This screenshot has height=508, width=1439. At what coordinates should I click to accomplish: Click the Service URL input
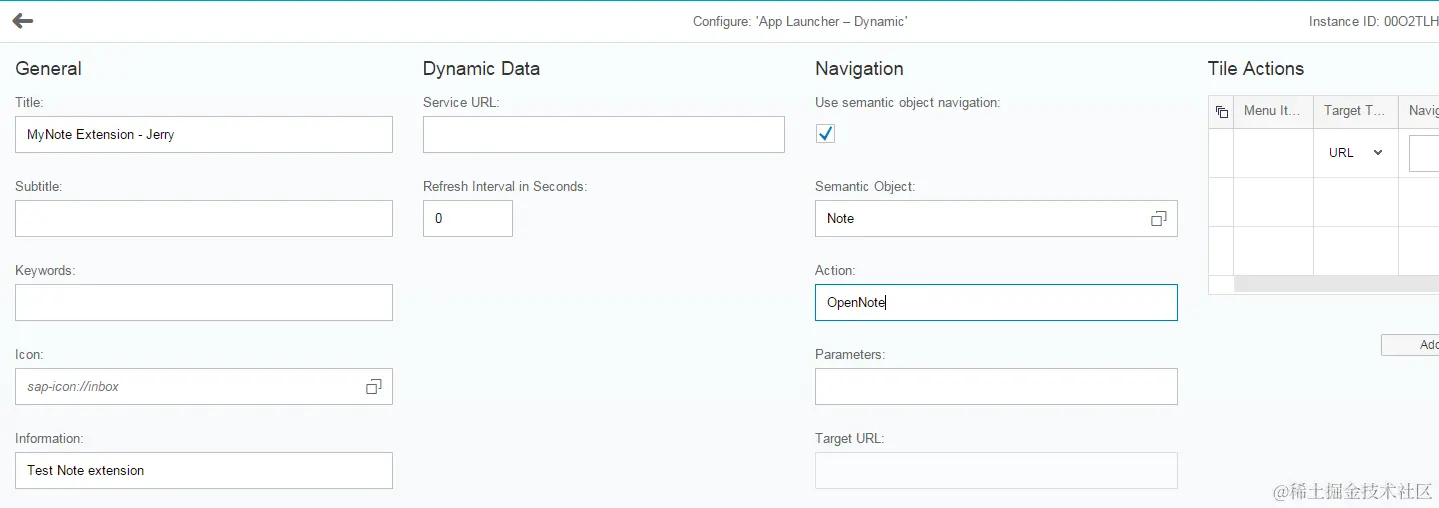tap(604, 135)
